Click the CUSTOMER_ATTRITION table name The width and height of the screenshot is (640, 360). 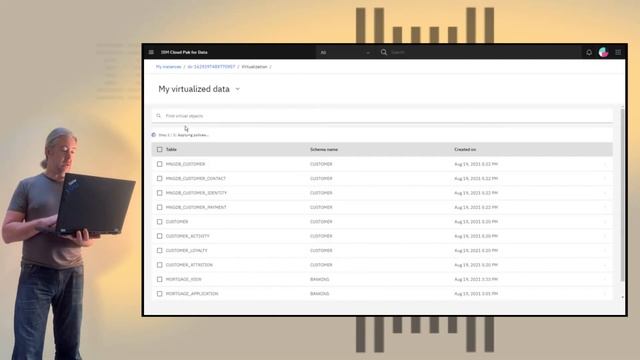click(x=189, y=265)
